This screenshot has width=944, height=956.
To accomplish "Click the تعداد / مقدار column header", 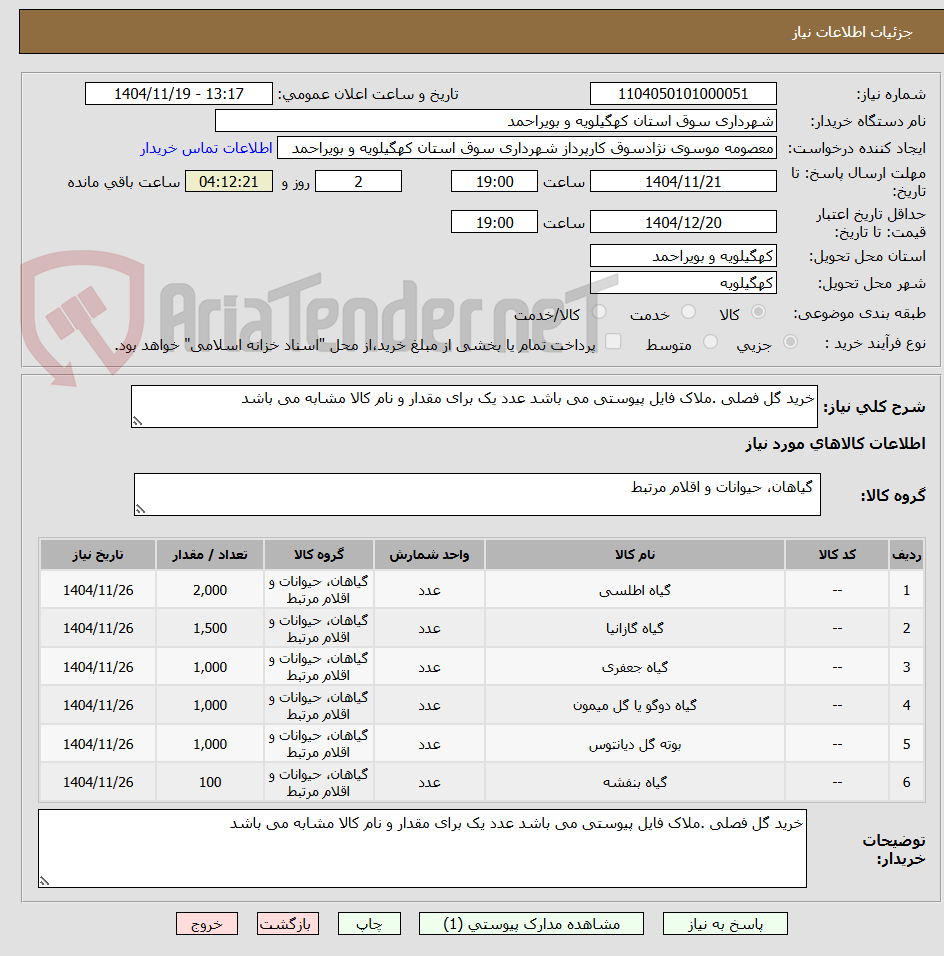I will (210, 555).
